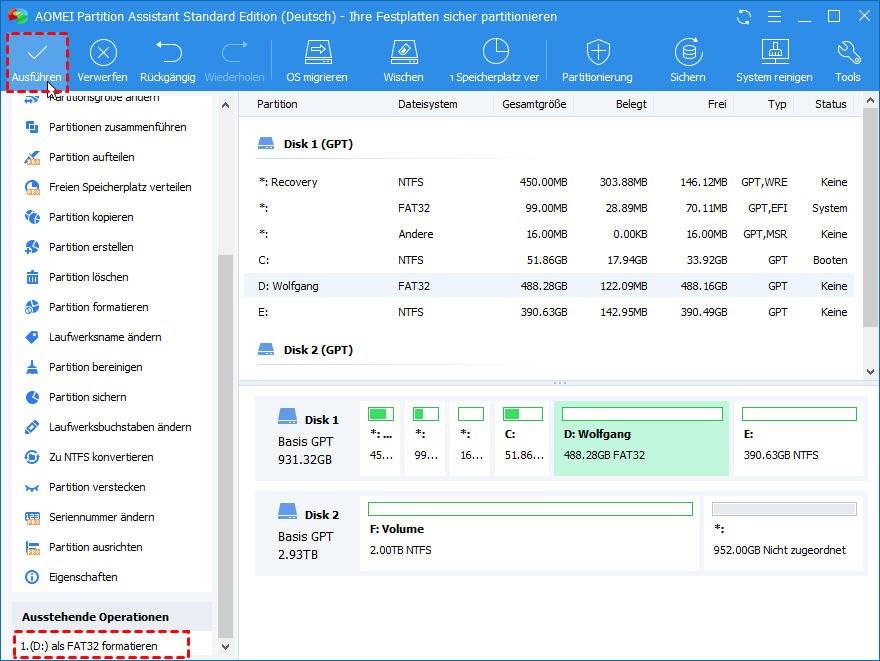The image size is (880, 661).
Task: Open the hamburger menu in title bar
Action: coord(774,17)
